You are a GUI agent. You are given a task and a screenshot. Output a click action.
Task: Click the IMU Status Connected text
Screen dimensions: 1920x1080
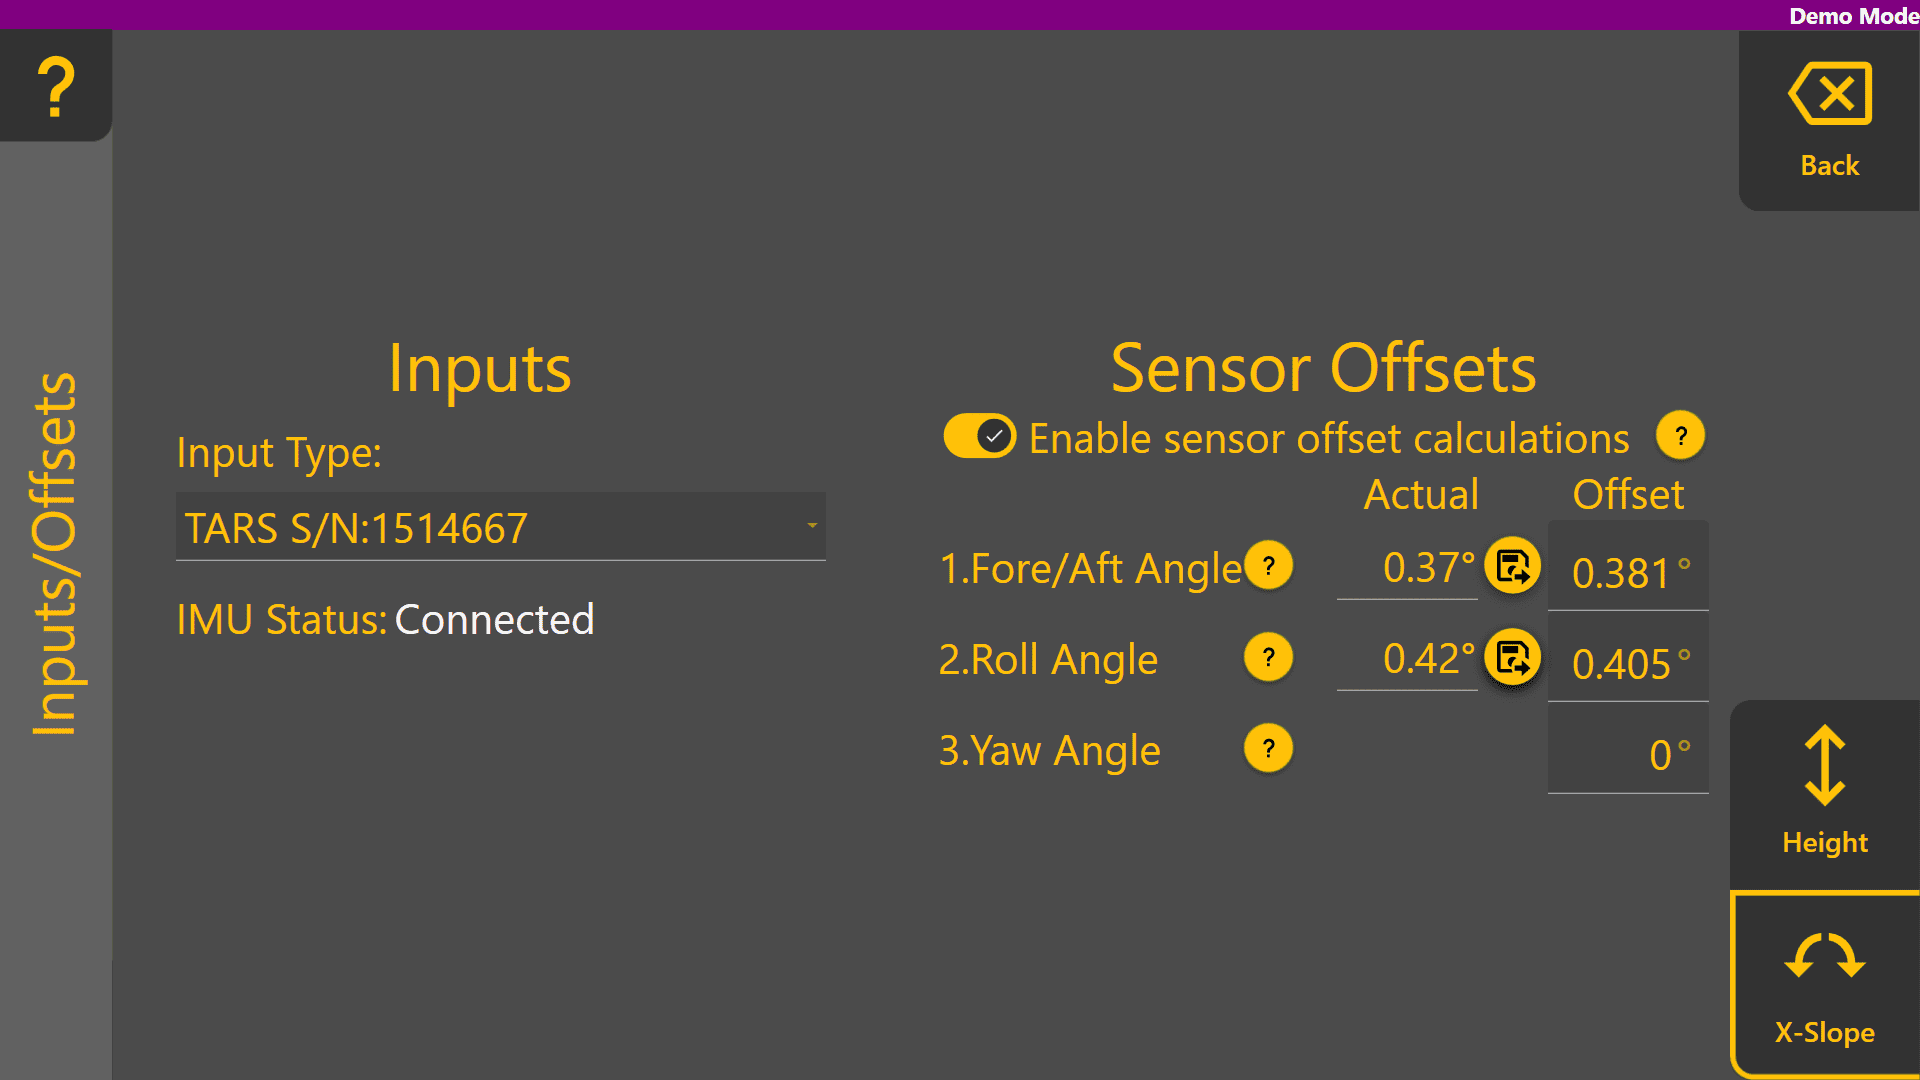494,620
